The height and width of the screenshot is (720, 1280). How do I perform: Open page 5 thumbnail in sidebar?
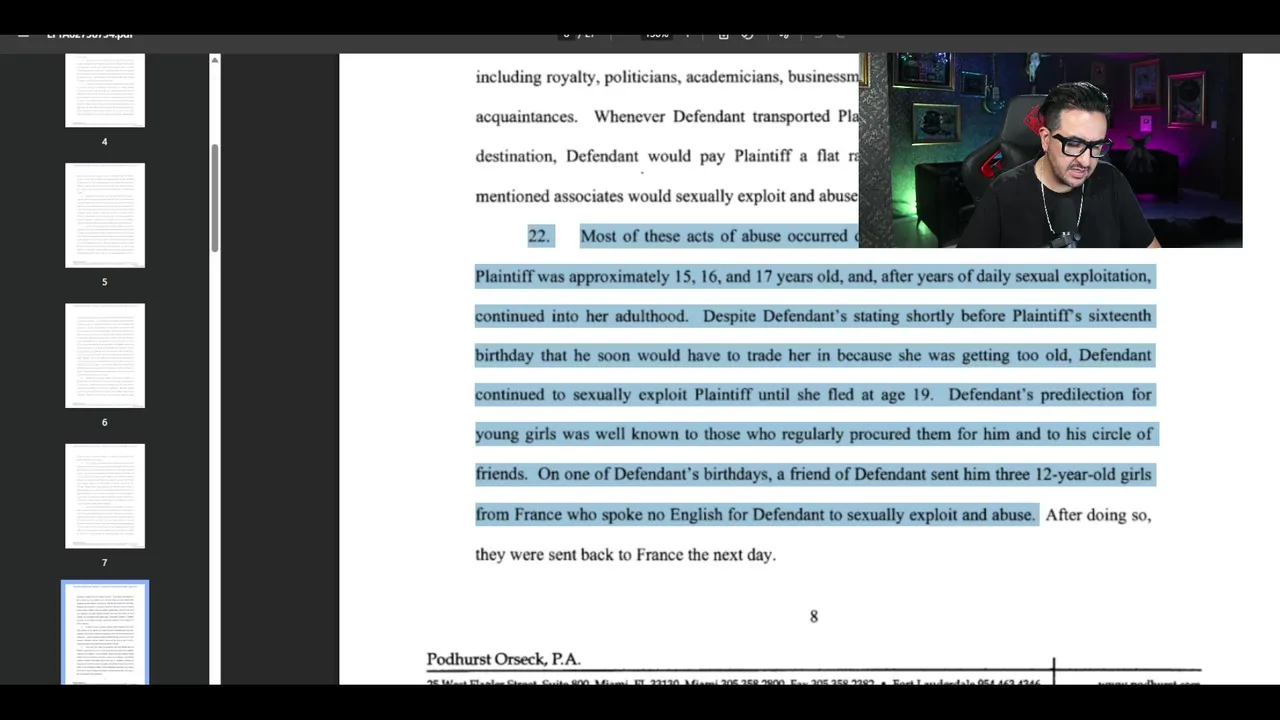(x=105, y=215)
